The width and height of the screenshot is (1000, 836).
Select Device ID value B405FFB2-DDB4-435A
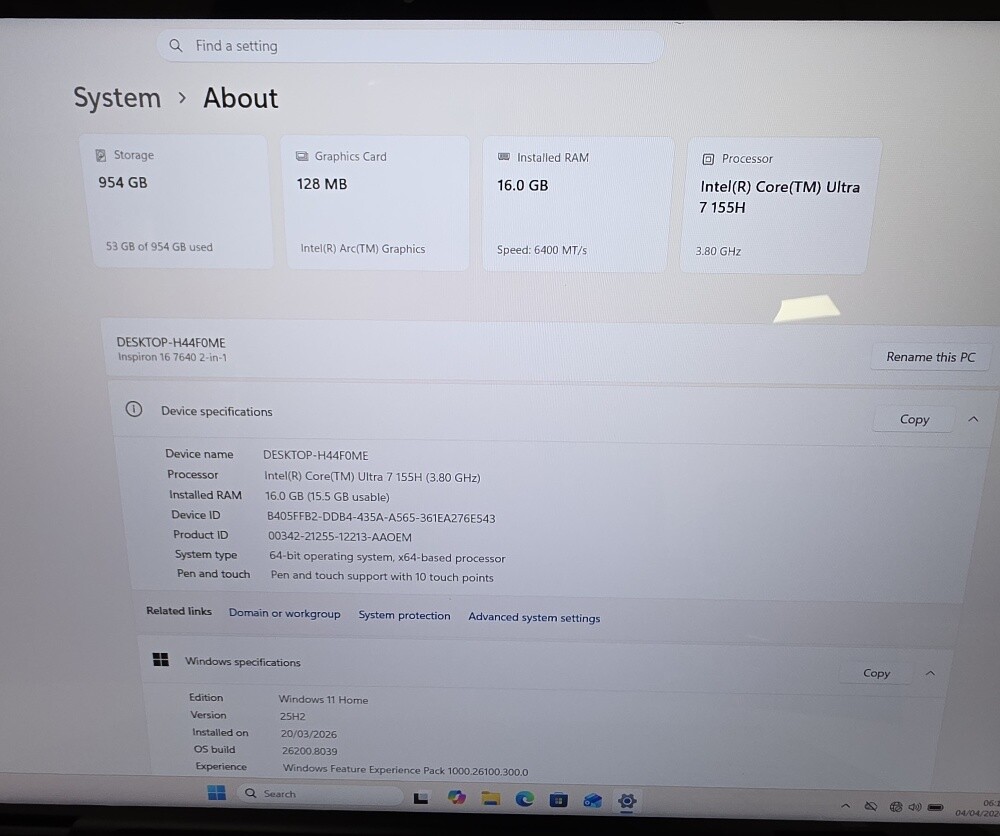[x=381, y=518]
